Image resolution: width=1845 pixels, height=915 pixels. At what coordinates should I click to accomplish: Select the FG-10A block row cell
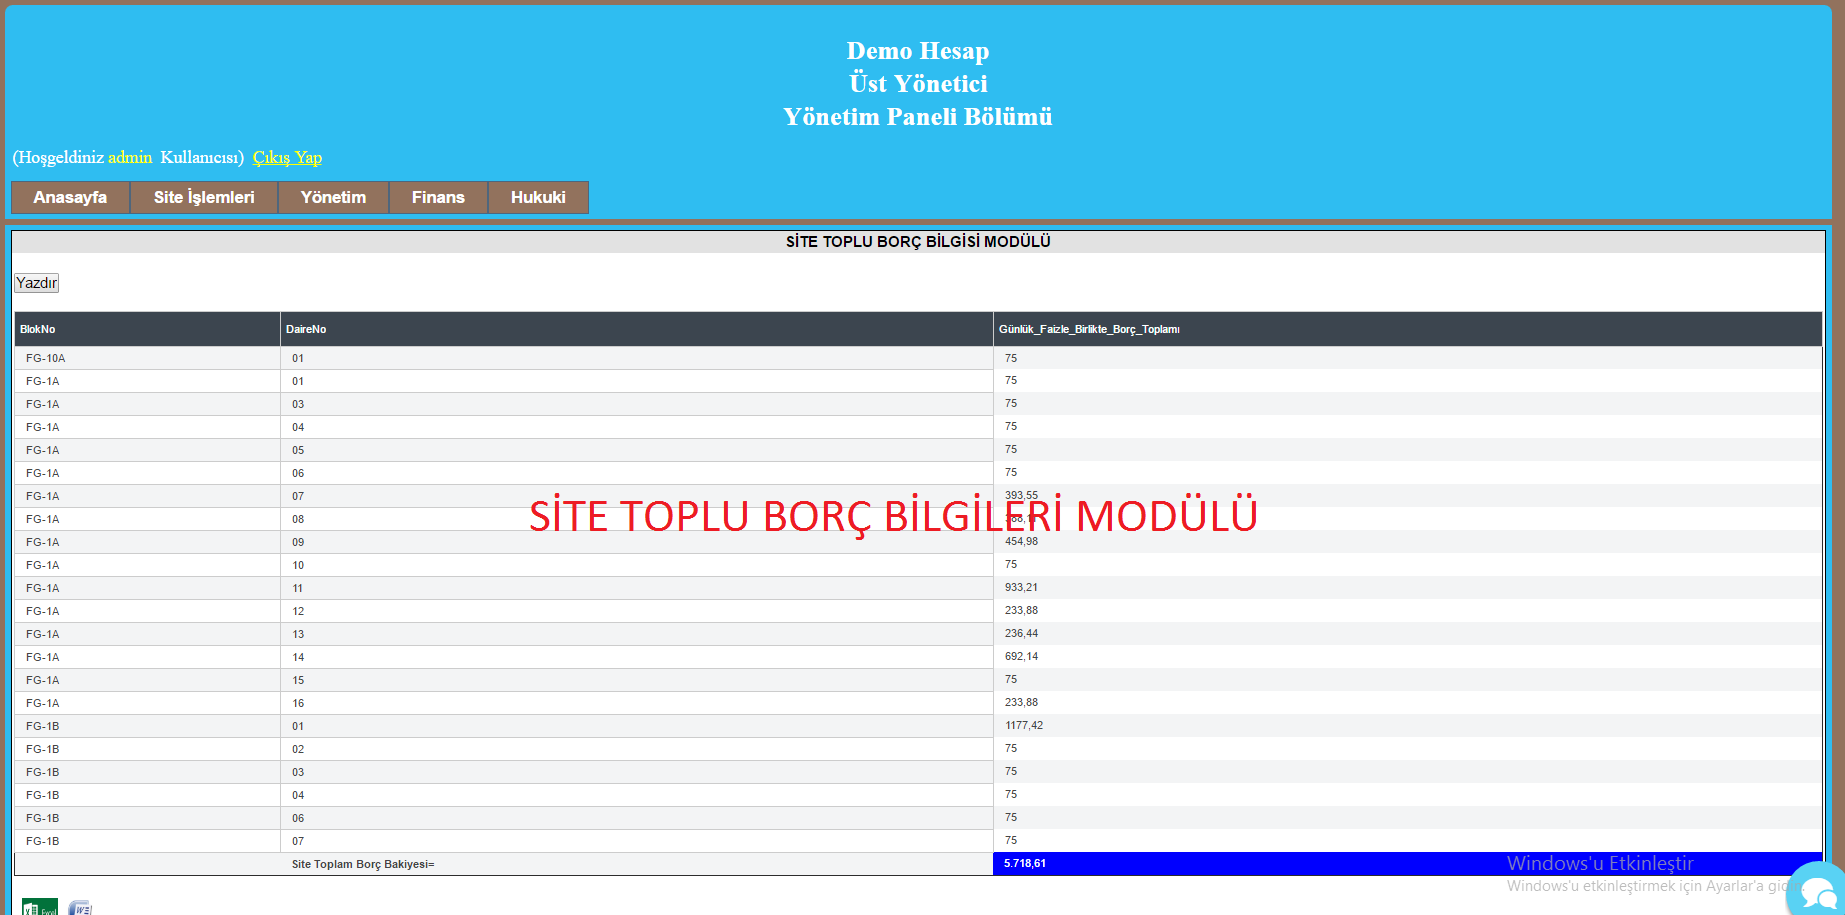pos(46,358)
